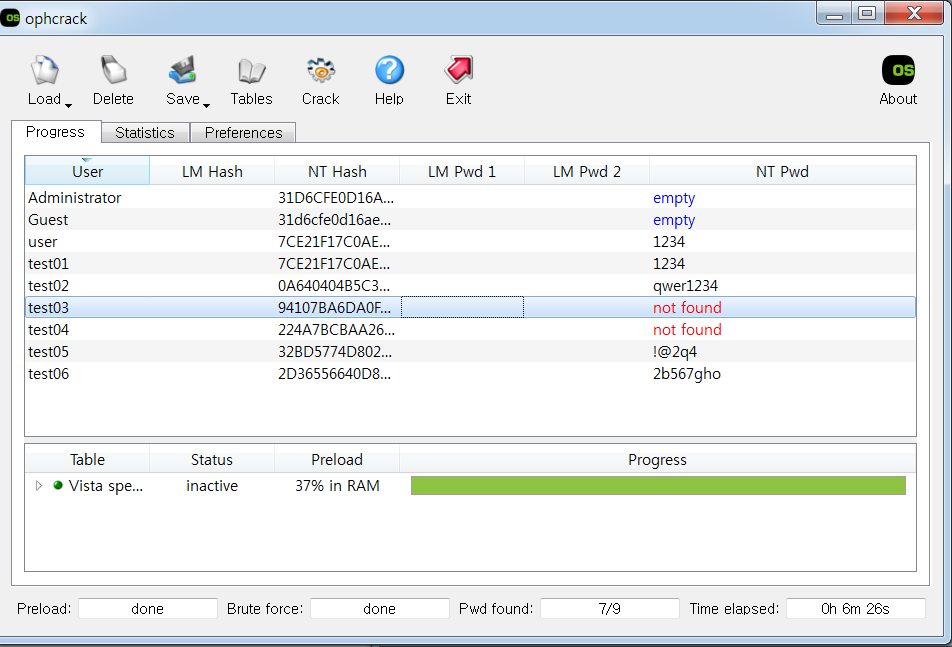Viewport: 952px width, 647px height.
Task: Click the Time elapsed 0h 6m 26s field
Action: (x=855, y=608)
